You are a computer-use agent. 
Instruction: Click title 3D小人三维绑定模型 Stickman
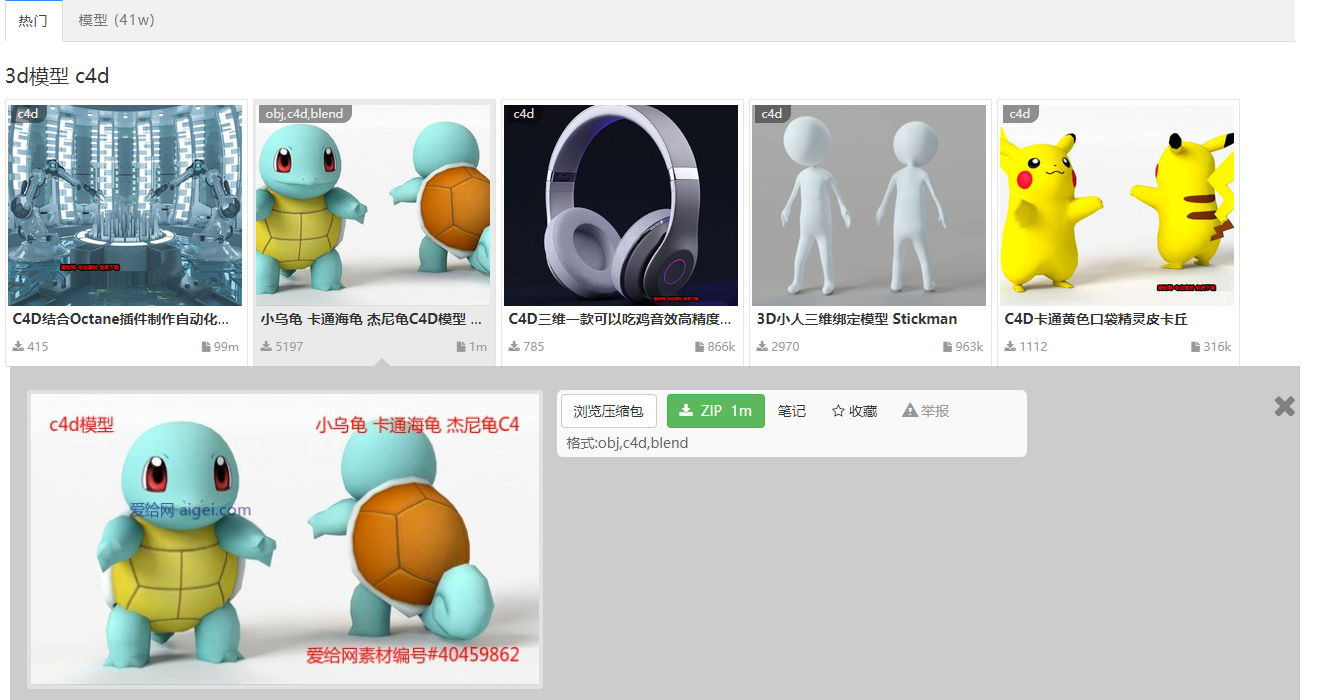tap(857, 319)
